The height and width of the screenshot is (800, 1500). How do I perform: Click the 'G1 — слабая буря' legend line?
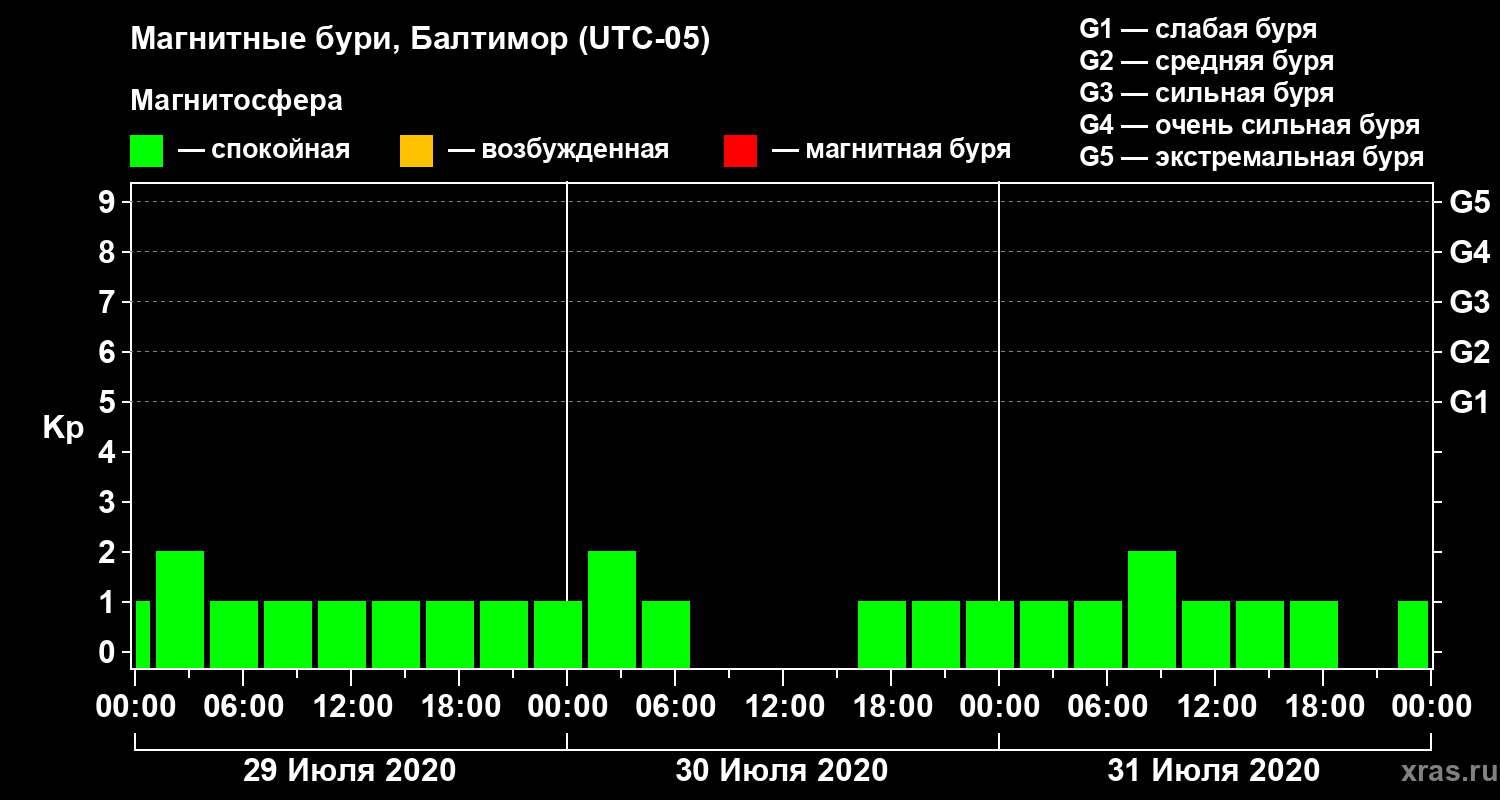(1198, 28)
